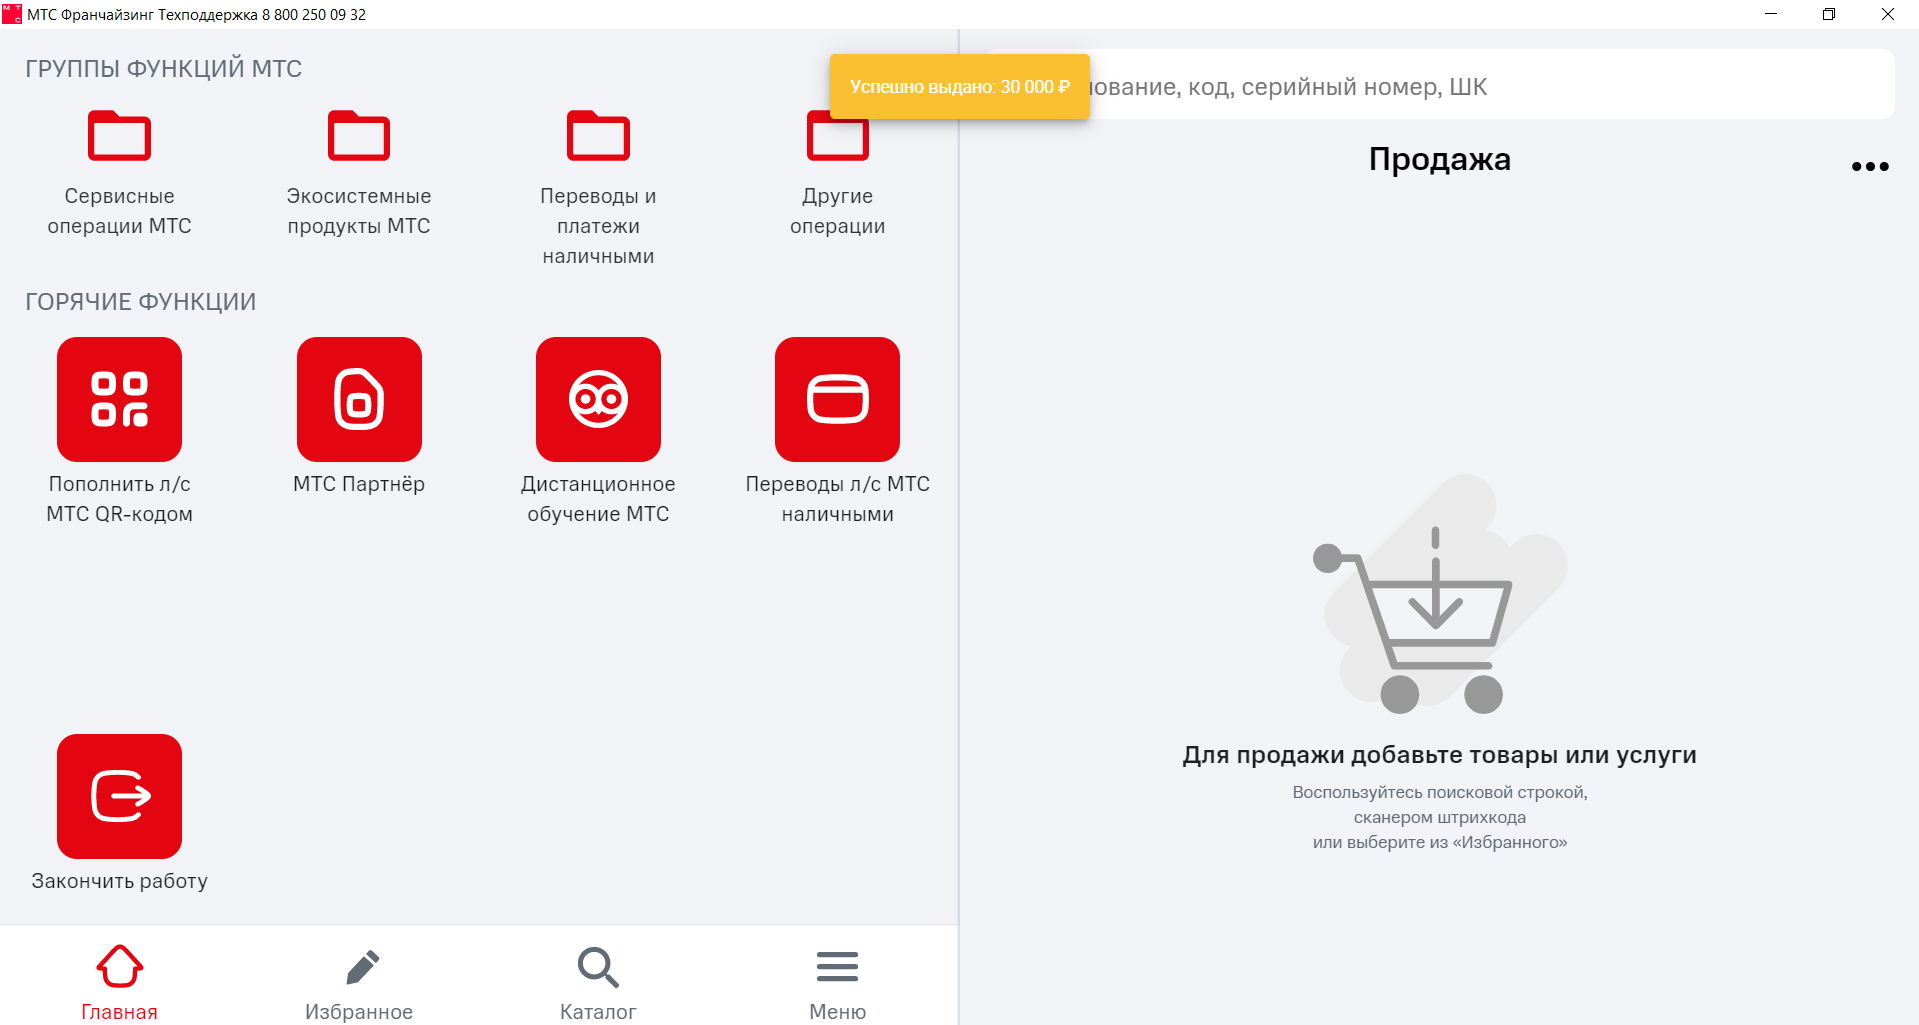
Task: Open Меню hamburger tab
Action: (x=837, y=982)
